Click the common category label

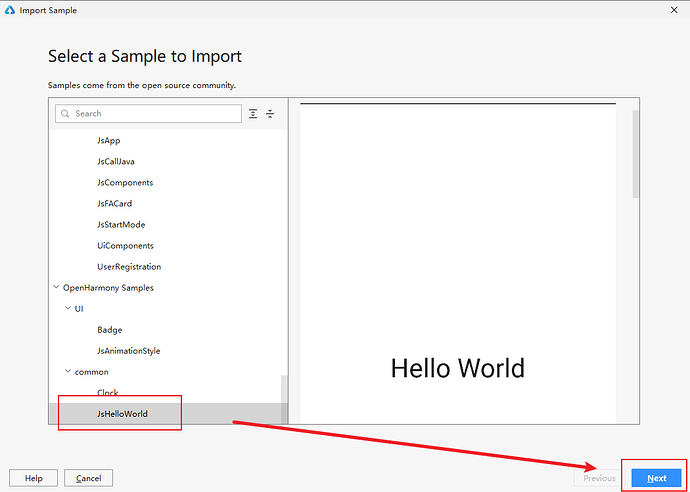[x=92, y=372]
